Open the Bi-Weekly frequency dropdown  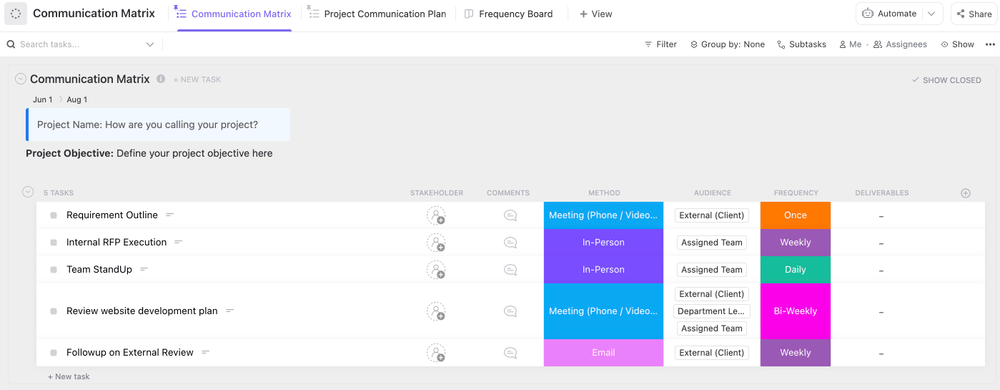point(795,311)
